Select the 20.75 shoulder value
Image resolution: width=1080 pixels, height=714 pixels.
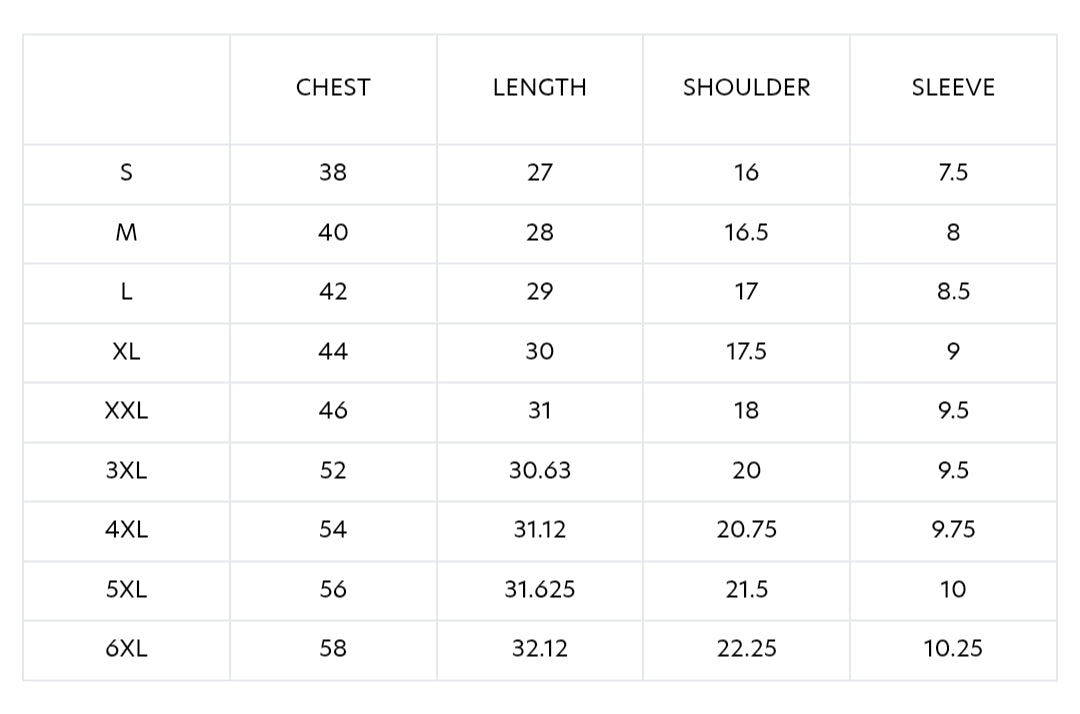(x=746, y=530)
